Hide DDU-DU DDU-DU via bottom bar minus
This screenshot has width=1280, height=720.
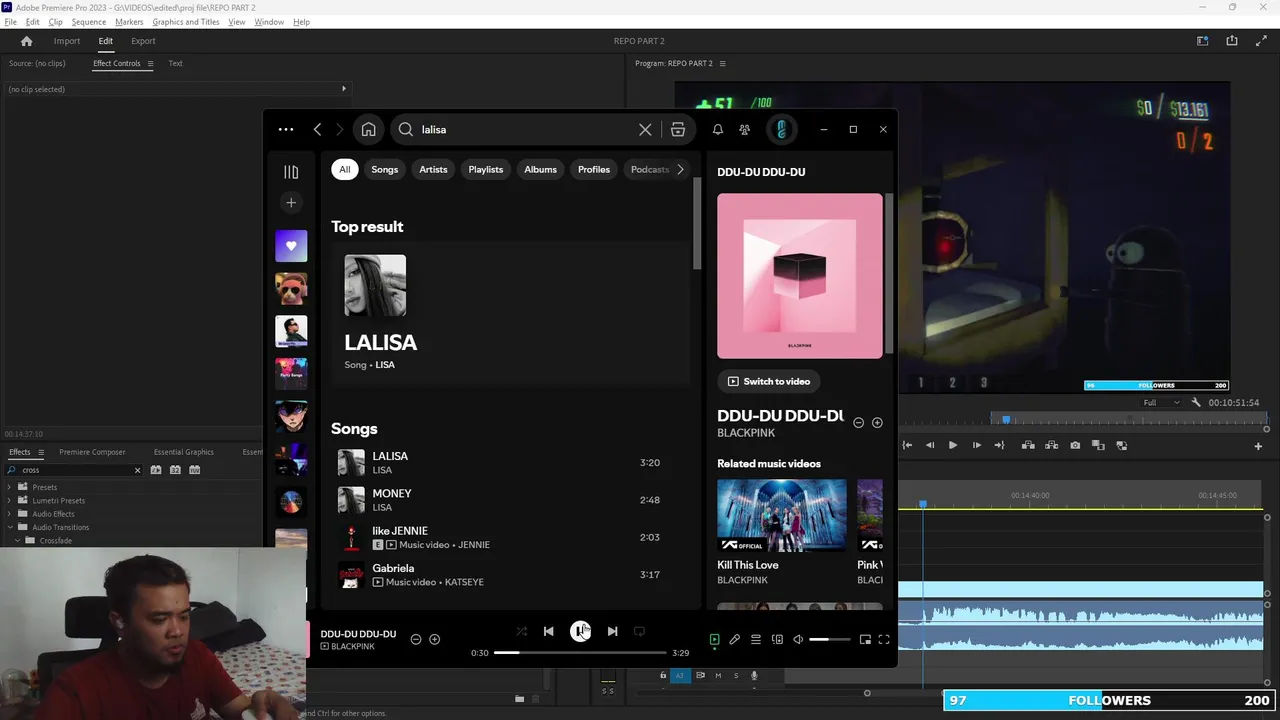[x=416, y=639]
